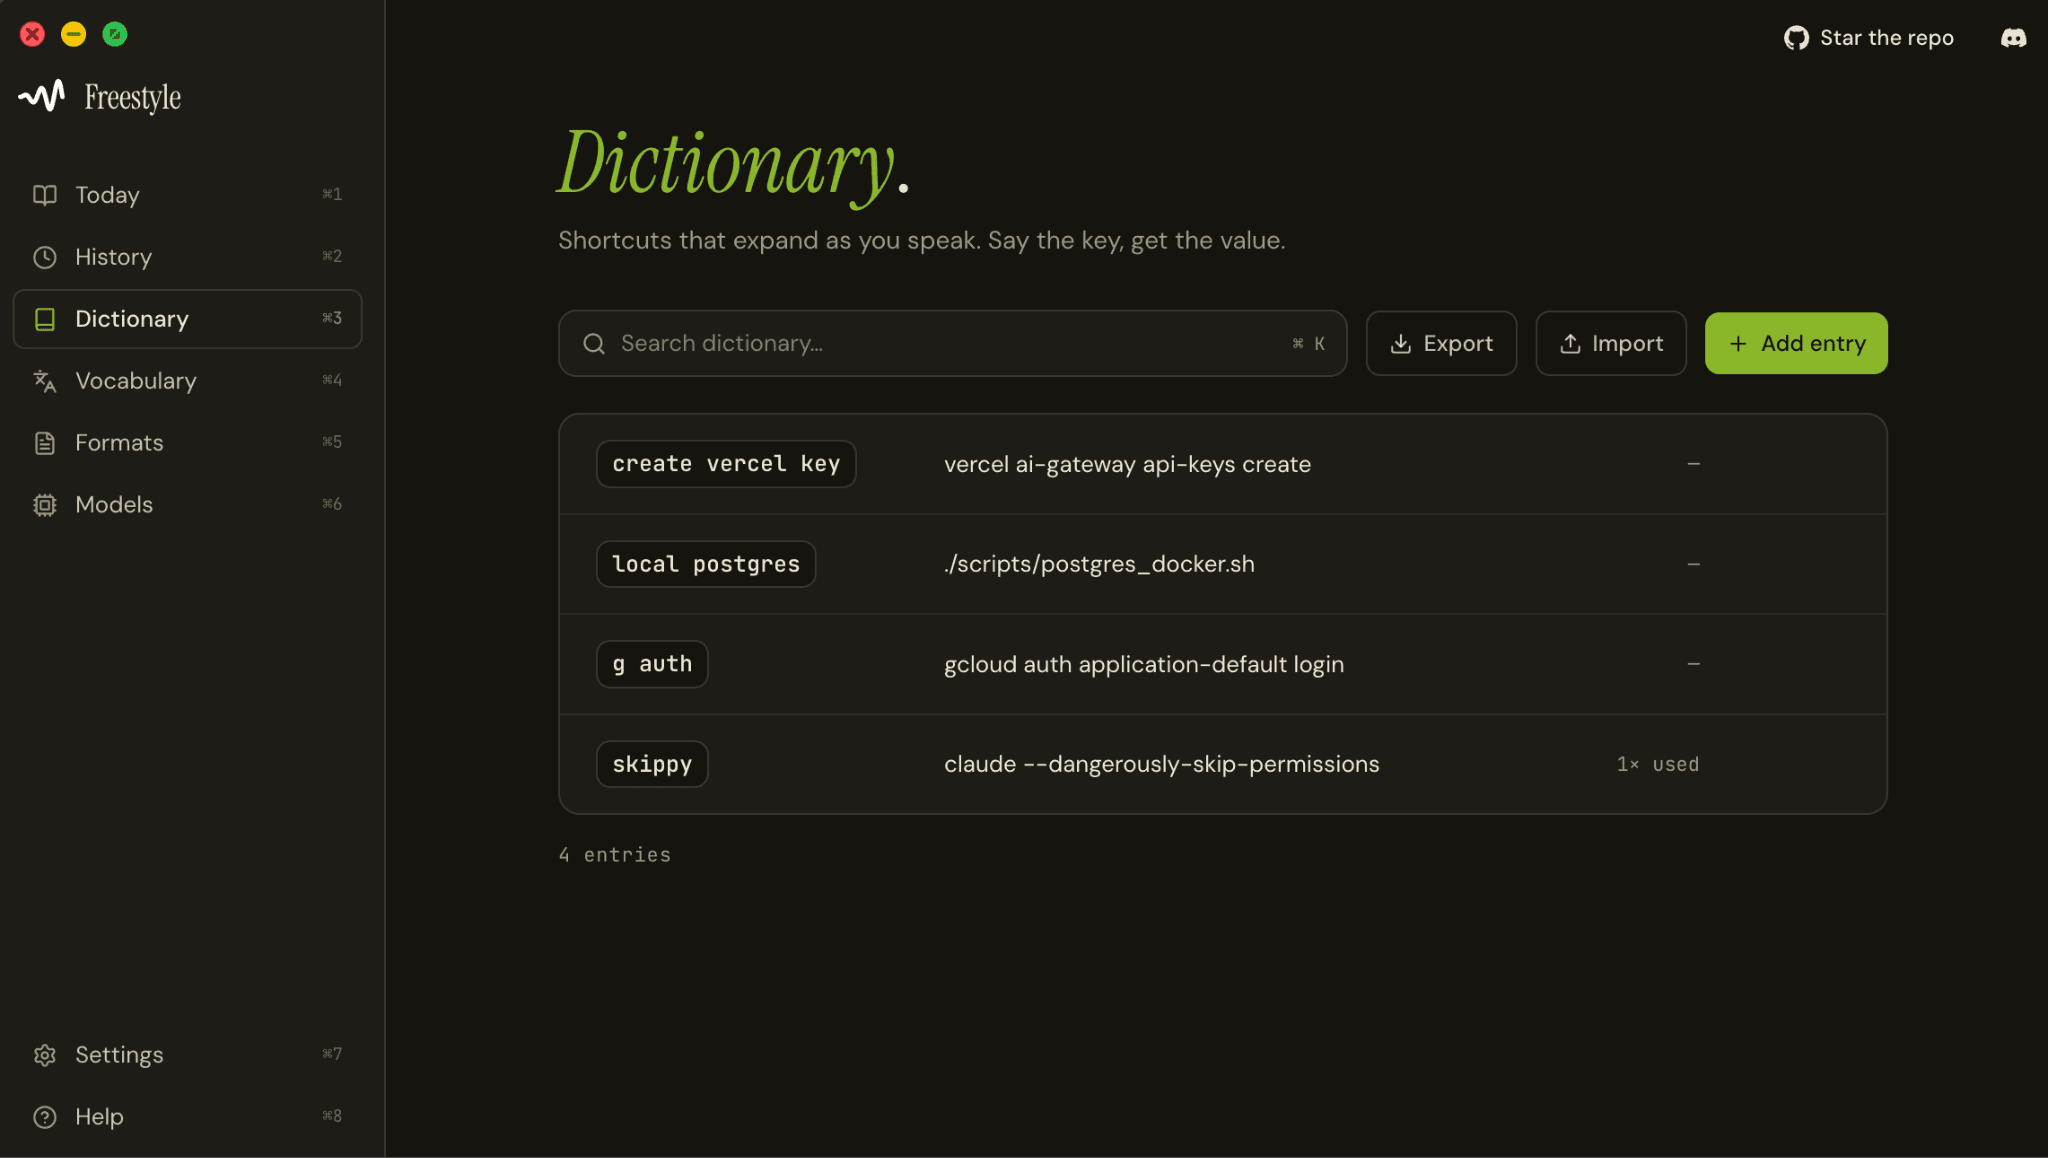Click the magnifier icon in search field
The width and height of the screenshot is (2048, 1158).
tap(594, 344)
